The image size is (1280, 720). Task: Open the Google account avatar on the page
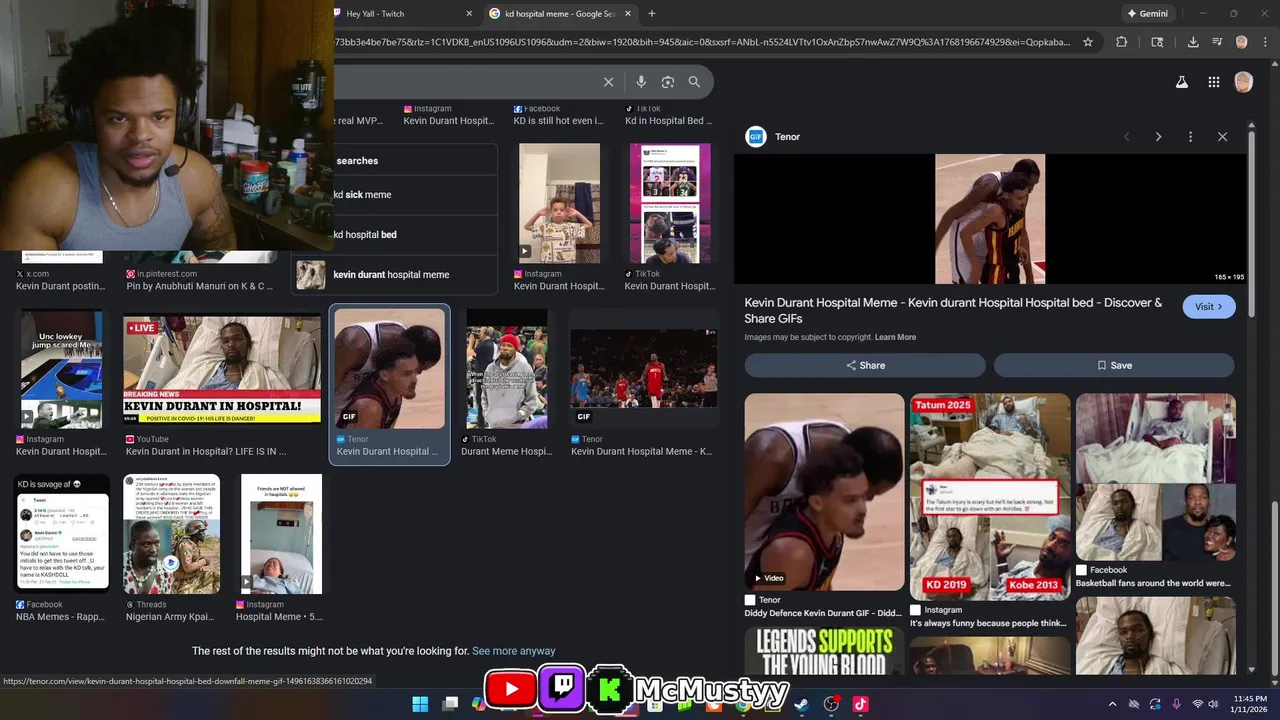(1243, 82)
